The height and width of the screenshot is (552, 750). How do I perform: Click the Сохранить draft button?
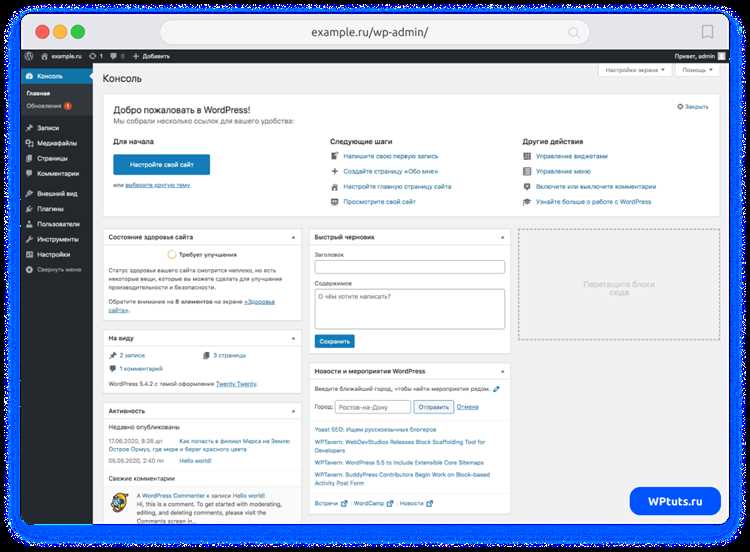334,342
